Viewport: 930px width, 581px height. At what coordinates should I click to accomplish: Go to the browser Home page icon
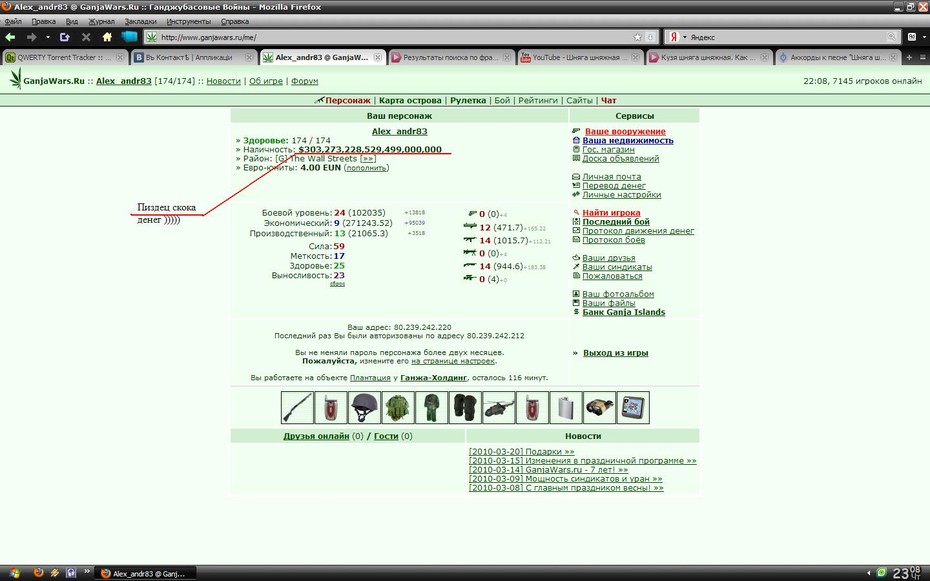coord(107,37)
